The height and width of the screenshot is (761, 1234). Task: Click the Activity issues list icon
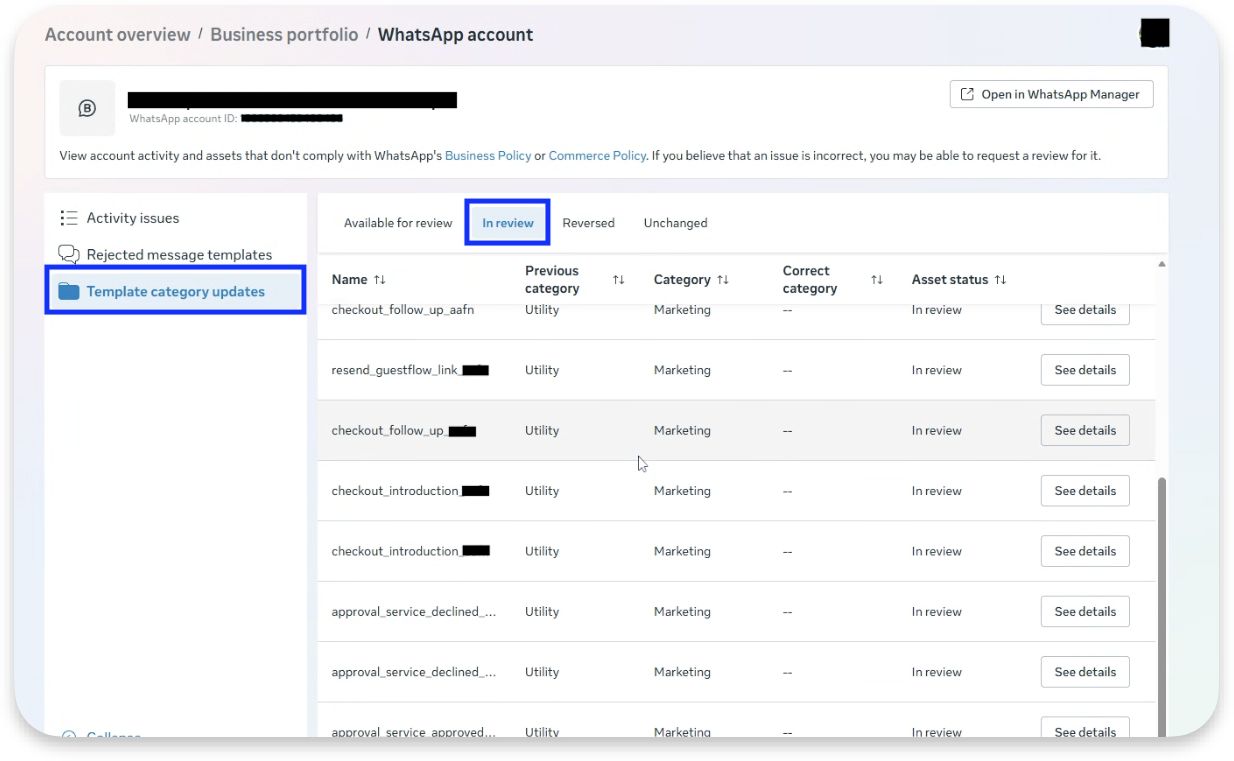69,218
